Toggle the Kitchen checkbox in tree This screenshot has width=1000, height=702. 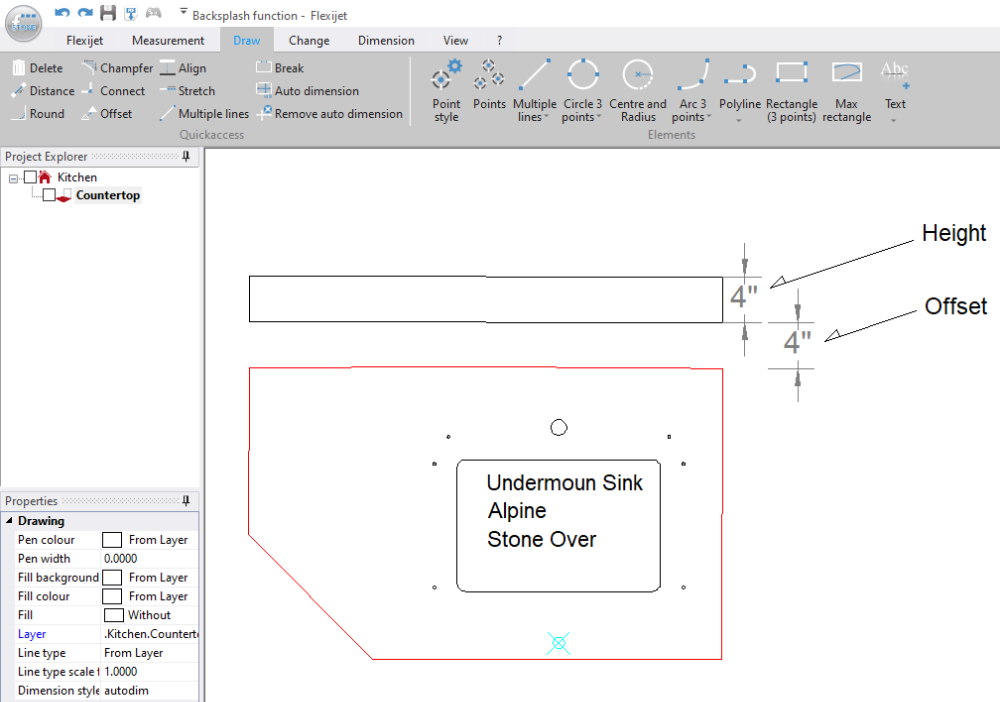point(30,177)
